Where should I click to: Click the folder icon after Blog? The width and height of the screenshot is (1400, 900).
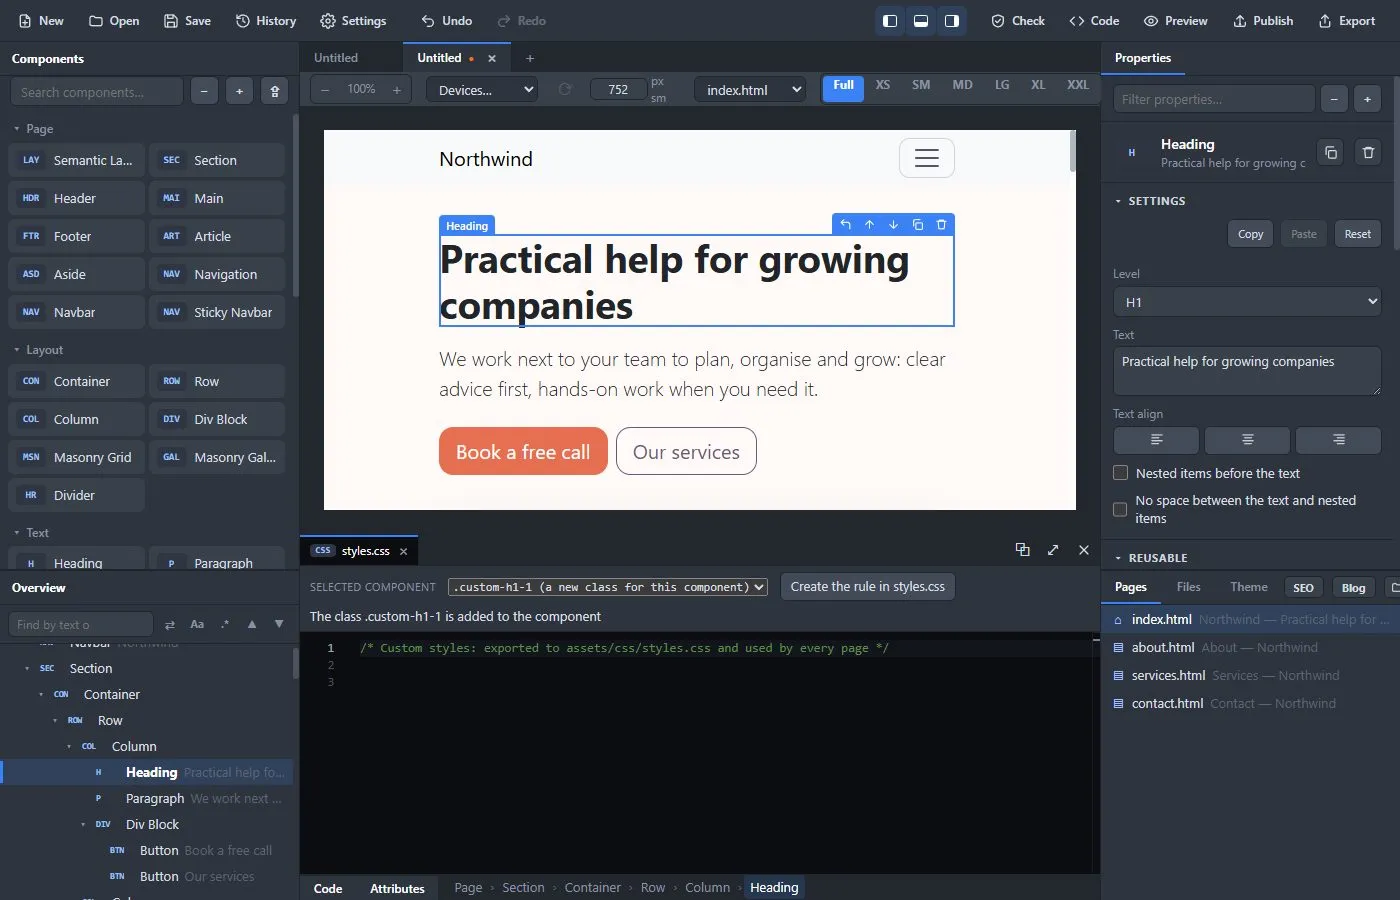point(1394,588)
